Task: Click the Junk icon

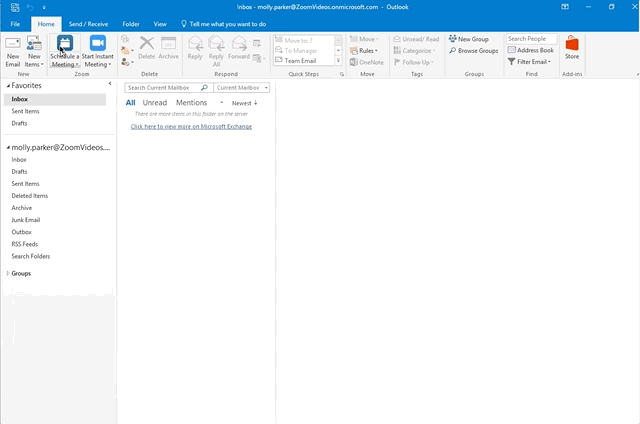Action: tap(125, 62)
